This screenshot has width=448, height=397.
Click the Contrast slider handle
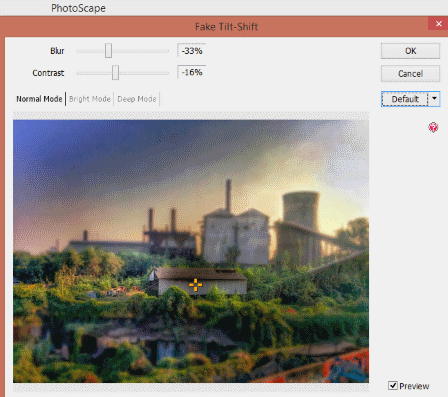115,73
